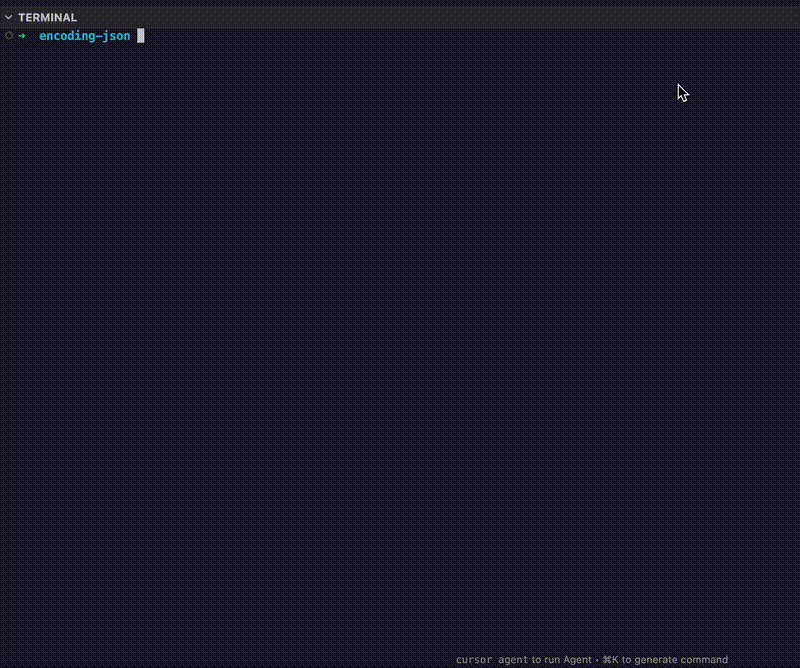Click the status bar at the bottom
800x668 pixels.
600,659
